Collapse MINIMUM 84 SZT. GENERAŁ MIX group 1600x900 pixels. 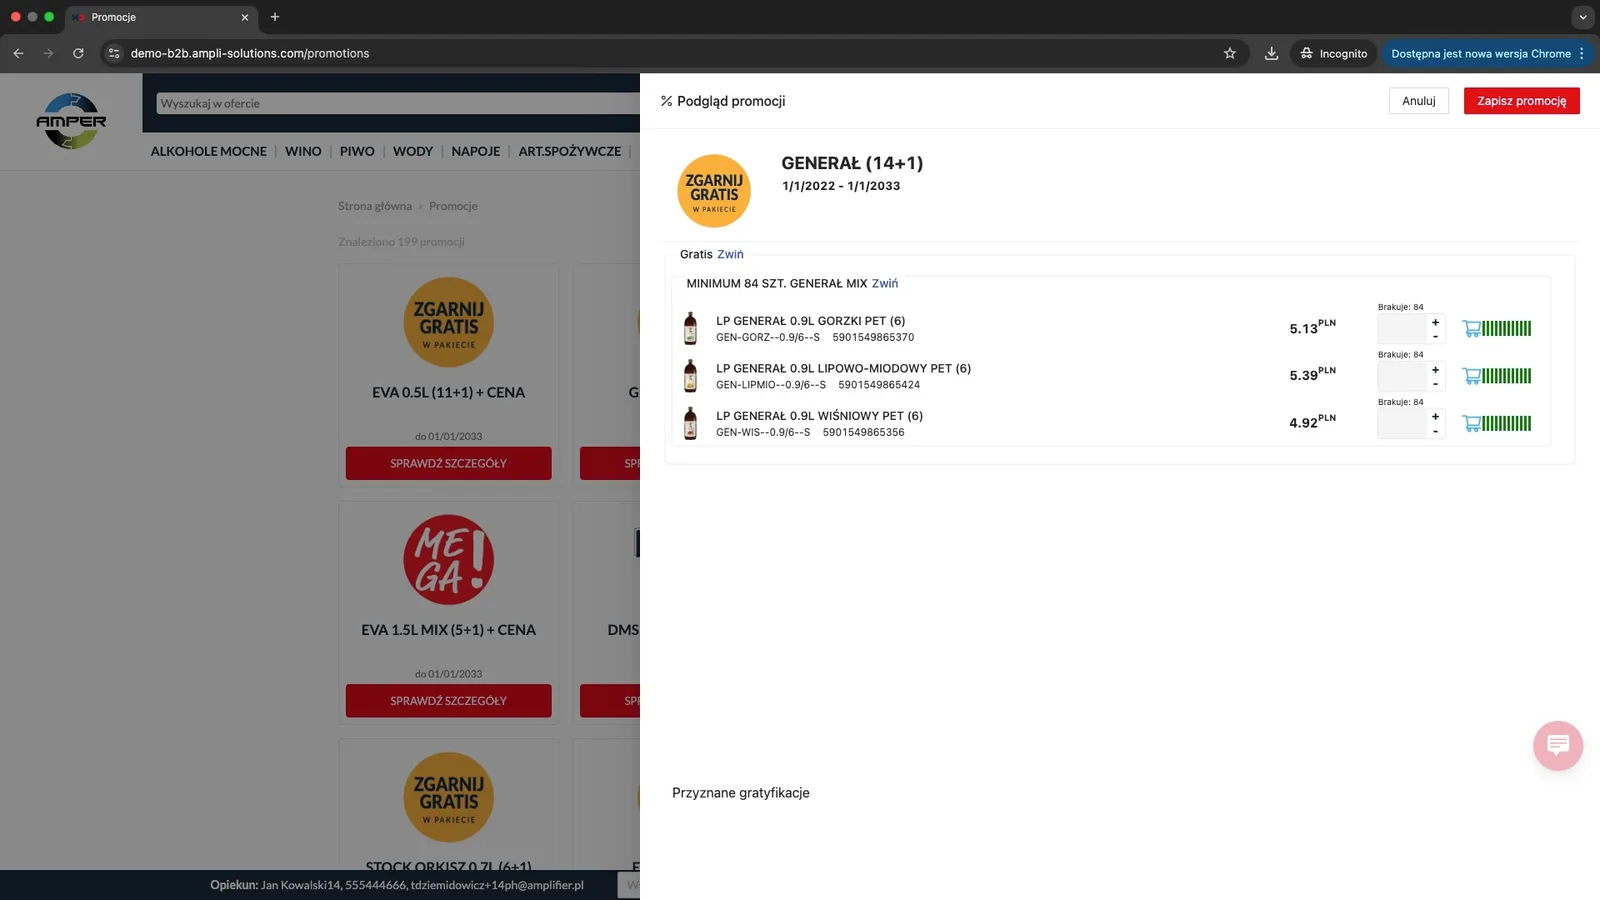coord(885,284)
